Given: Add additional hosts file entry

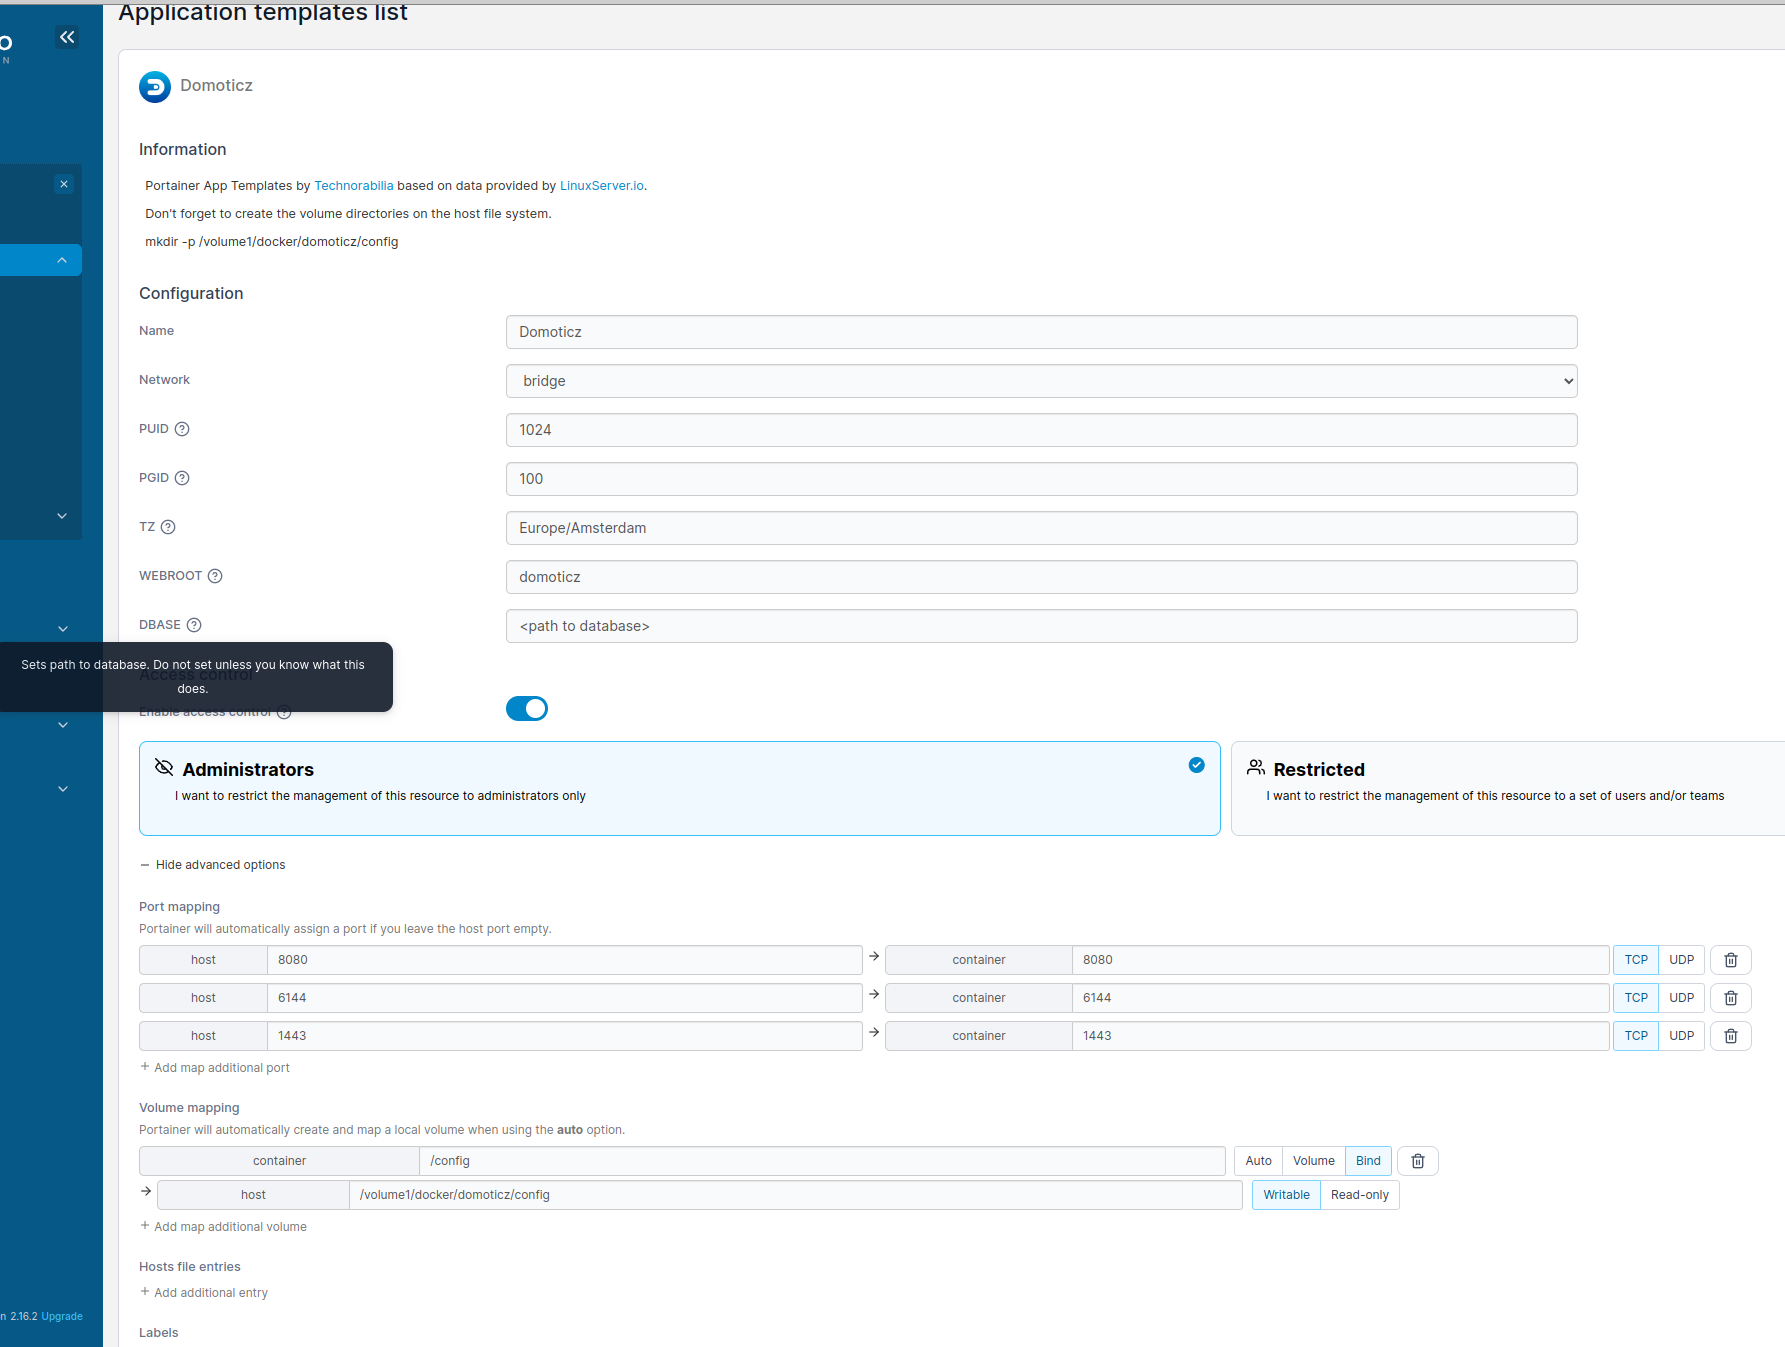Looking at the screenshot, I should [x=204, y=1293].
